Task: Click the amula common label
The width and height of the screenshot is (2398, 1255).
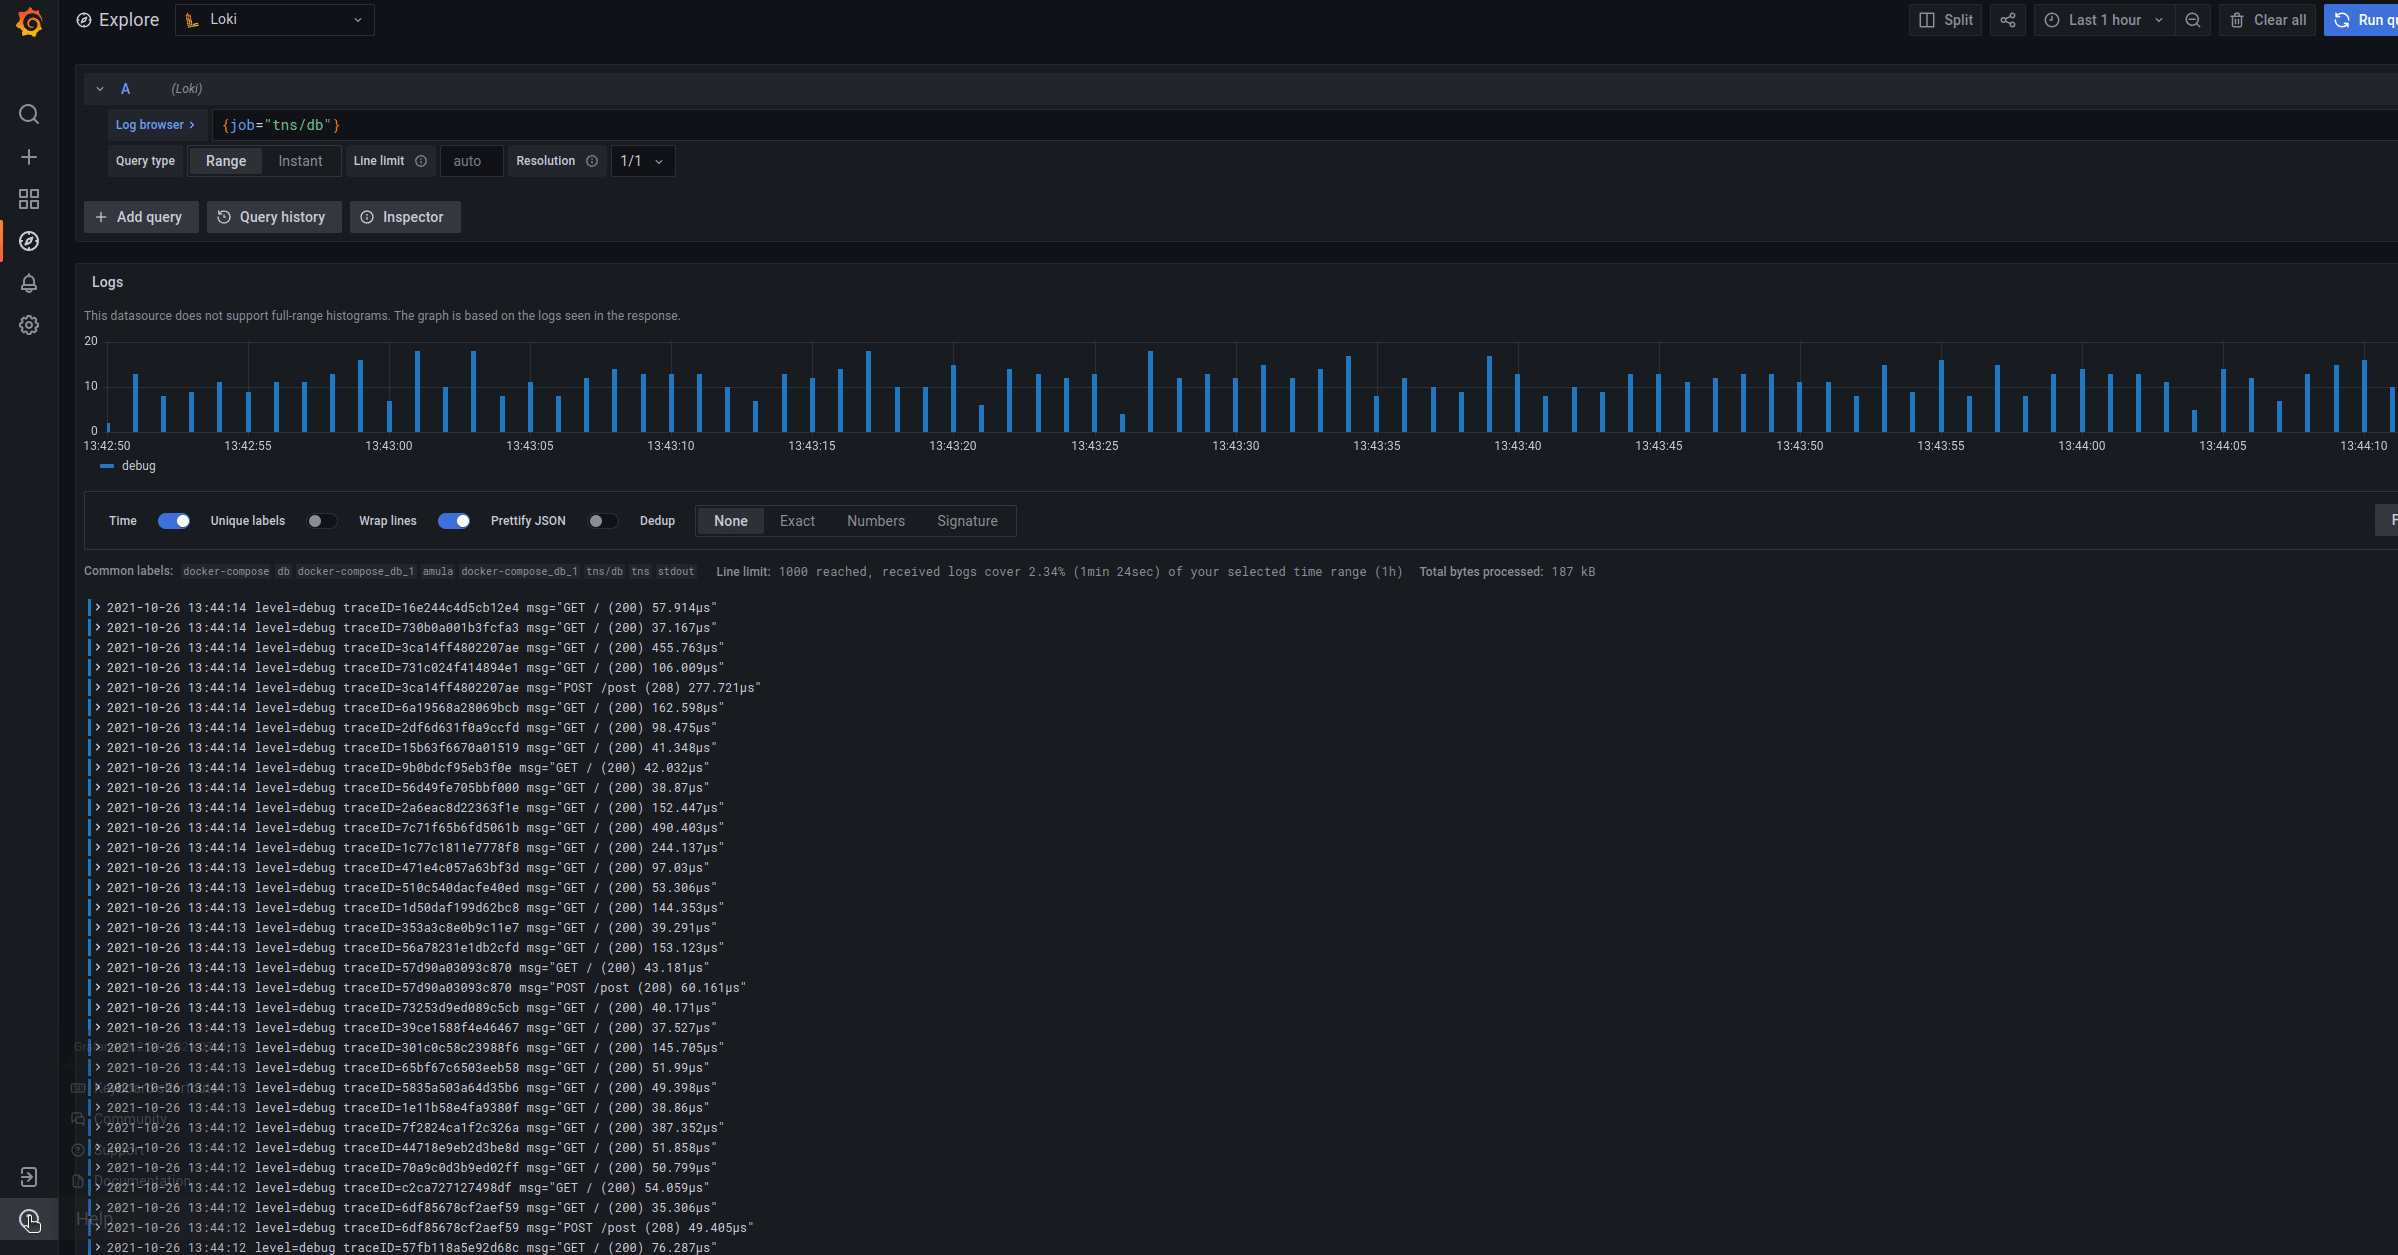Action: point(437,572)
